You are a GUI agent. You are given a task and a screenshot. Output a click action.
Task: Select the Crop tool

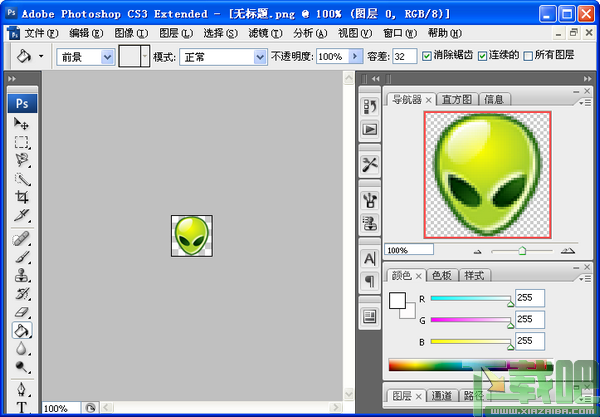21,197
